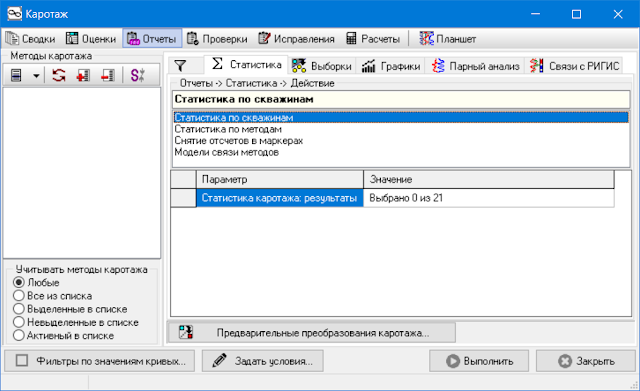This screenshot has height=391, width=640.
Task: Click the Каротаж application icon in title bar
Action: click(x=14, y=14)
